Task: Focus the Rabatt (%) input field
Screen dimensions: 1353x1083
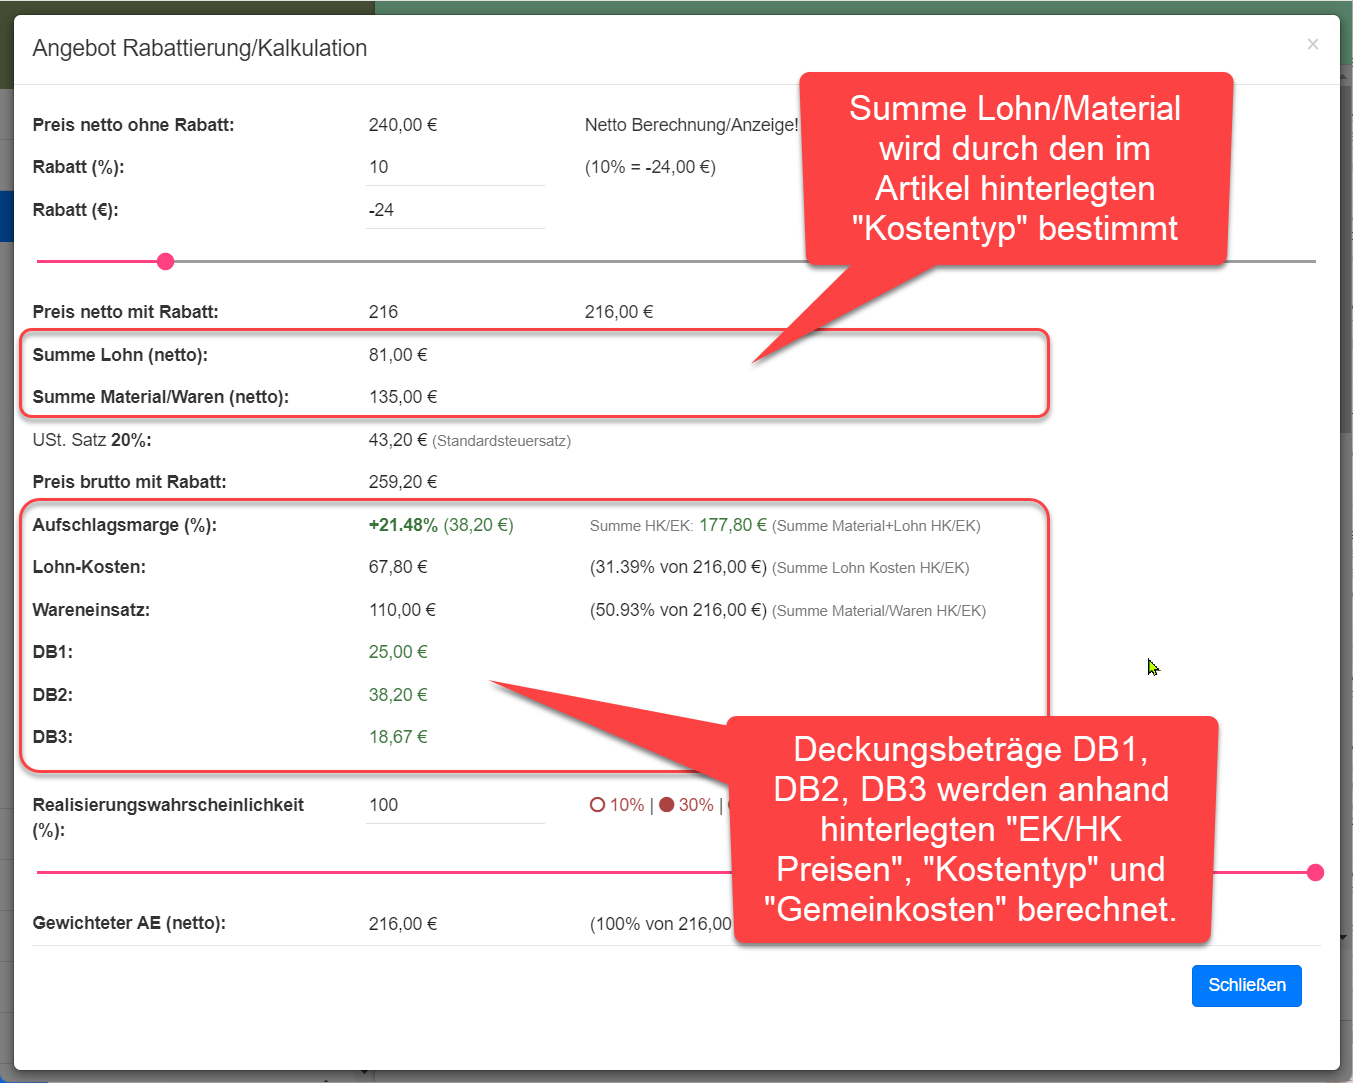Action: (x=455, y=167)
